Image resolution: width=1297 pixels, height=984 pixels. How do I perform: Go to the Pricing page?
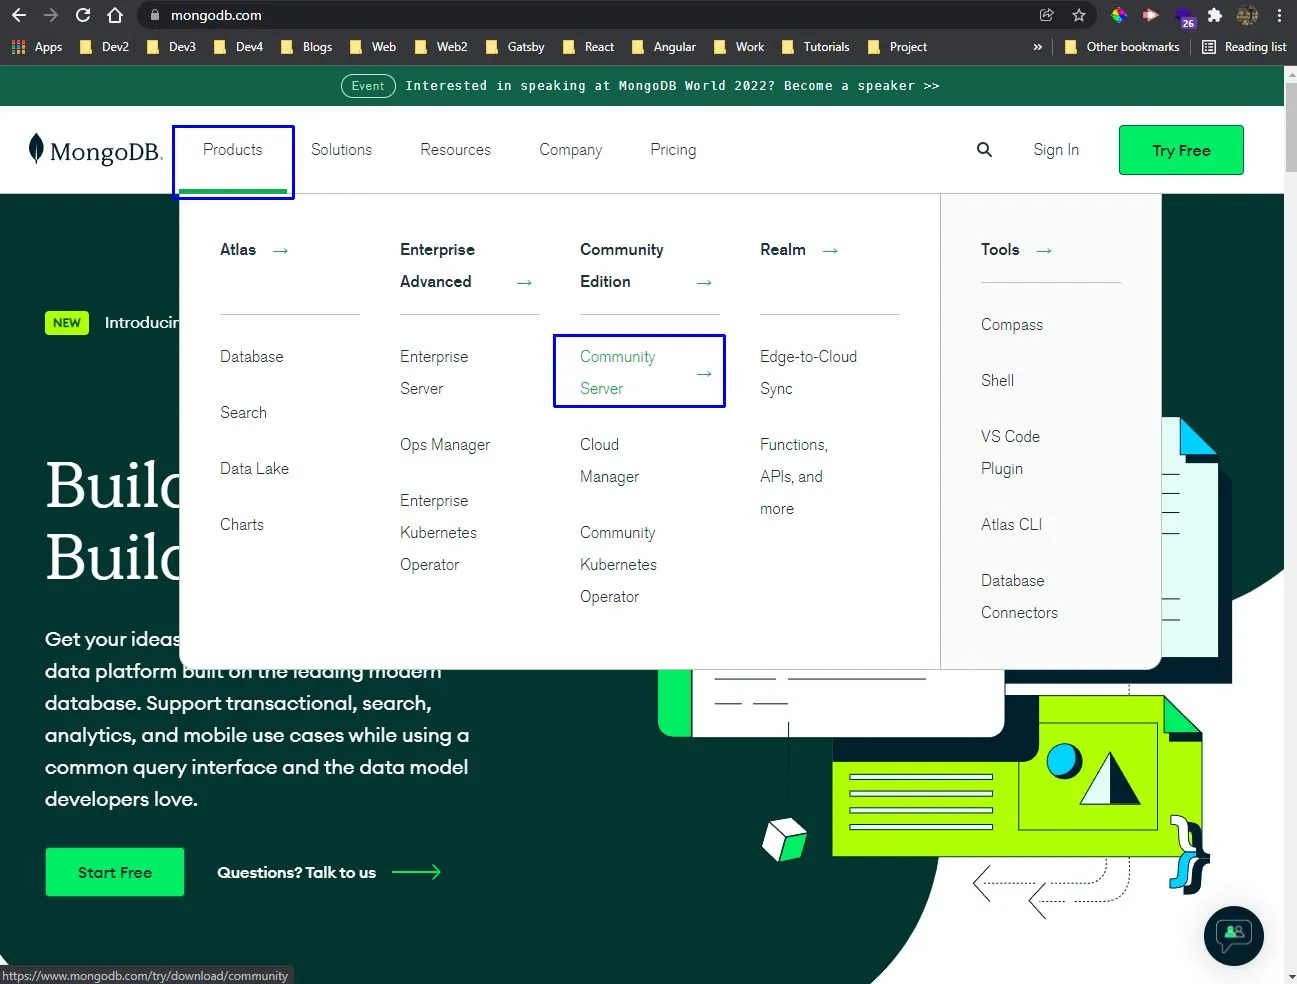673,150
